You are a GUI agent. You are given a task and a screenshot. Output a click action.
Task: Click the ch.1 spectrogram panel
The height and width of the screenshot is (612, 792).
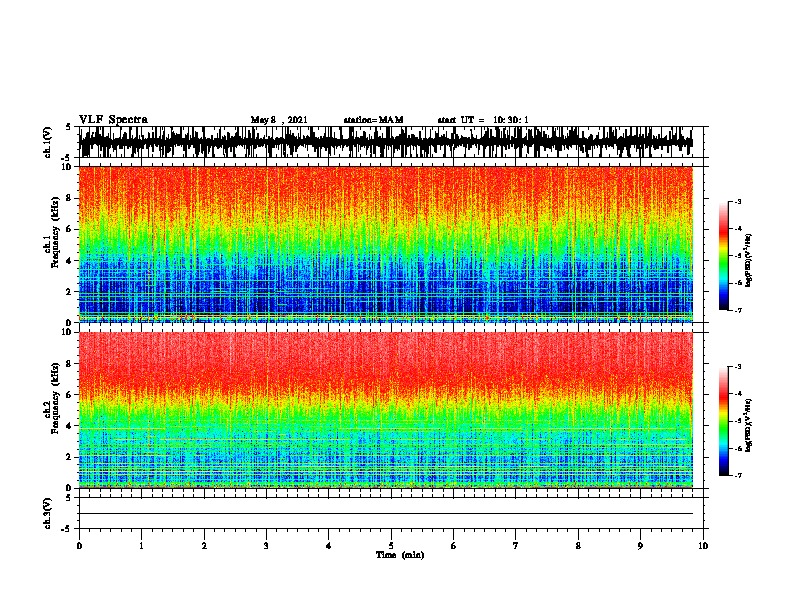click(x=386, y=244)
